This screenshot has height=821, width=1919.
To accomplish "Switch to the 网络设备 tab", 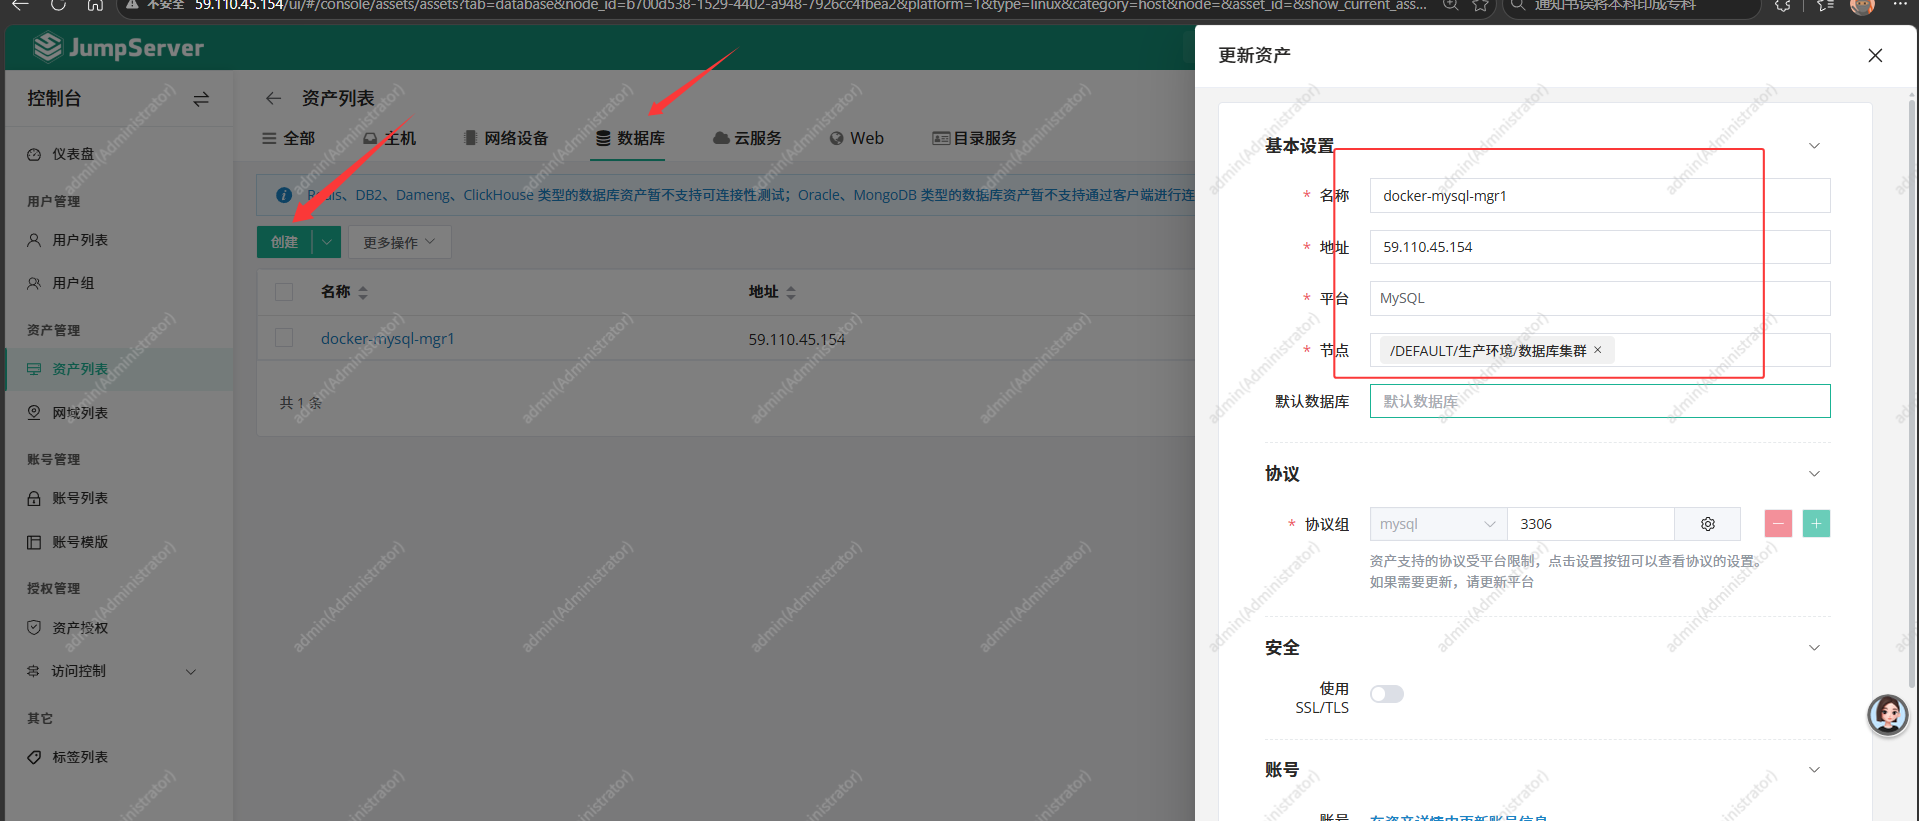I will (506, 138).
